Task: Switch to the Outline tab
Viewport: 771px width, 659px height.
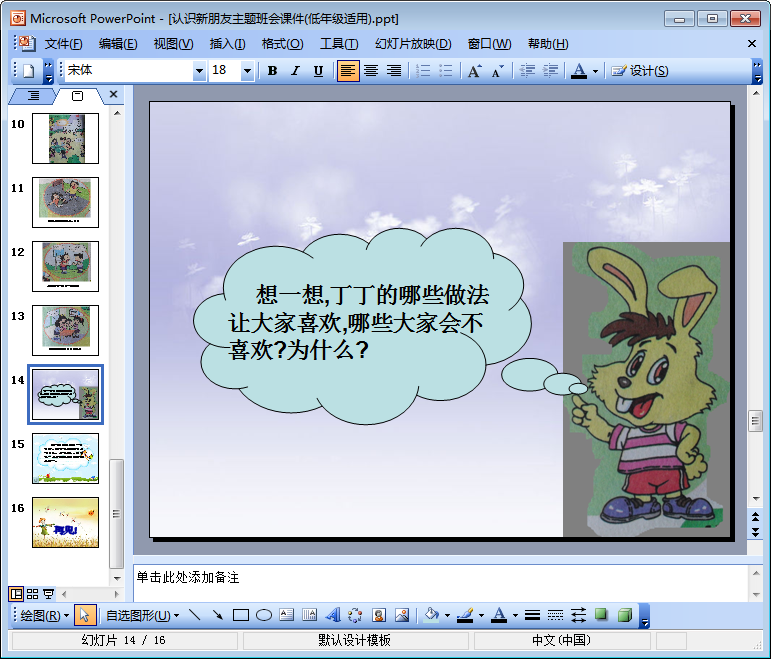Action: 32,95
